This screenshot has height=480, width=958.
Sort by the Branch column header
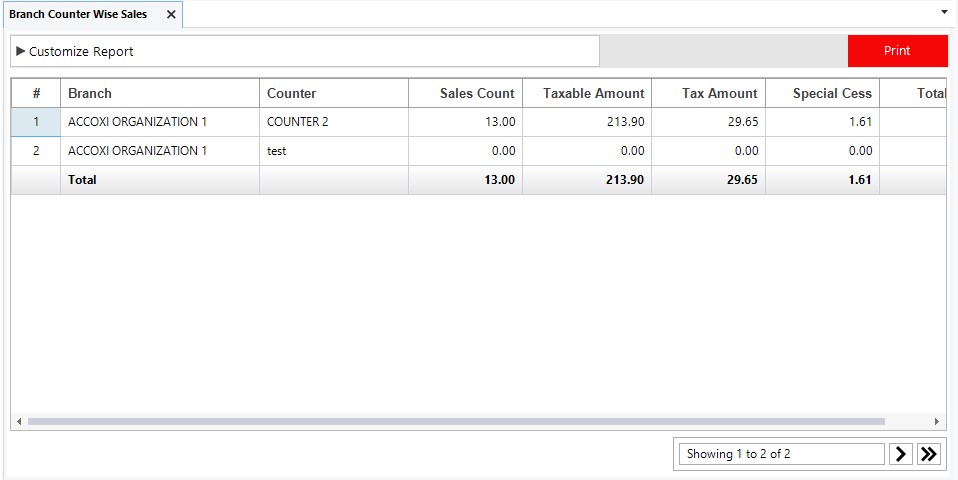click(159, 93)
